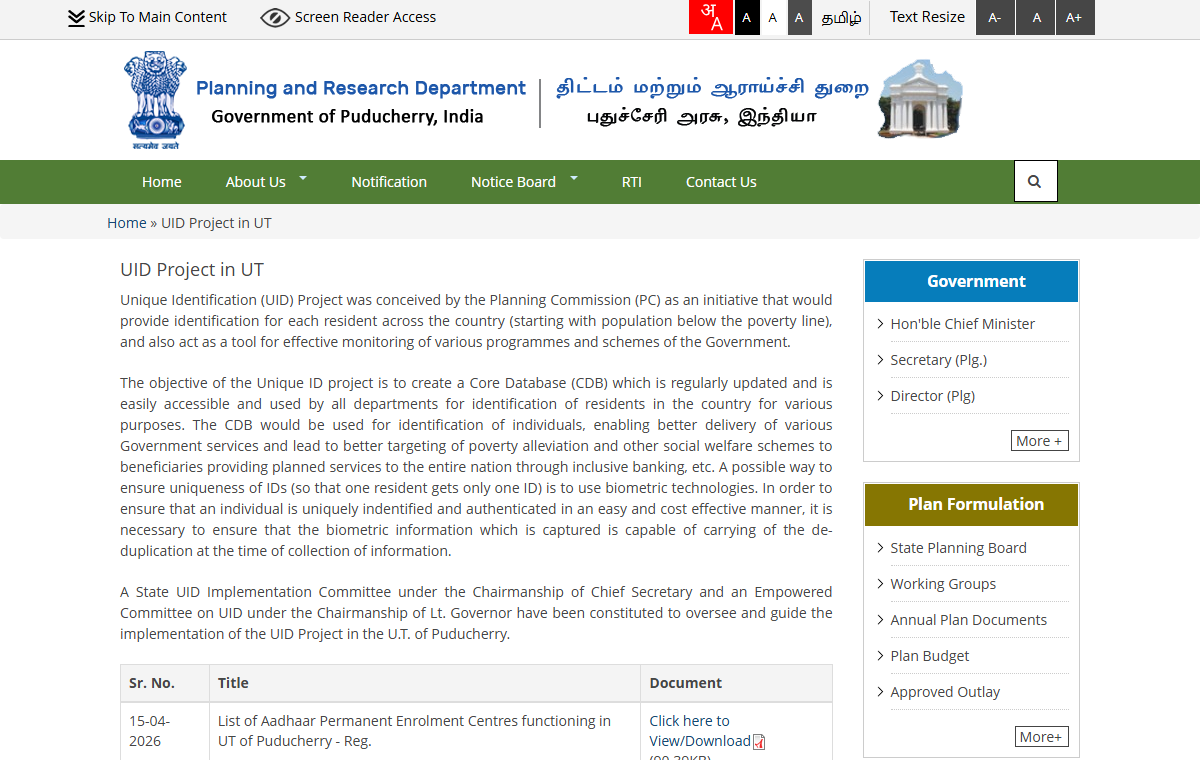
Task: Open the Contact Us menu item
Action: (x=721, y=182)
